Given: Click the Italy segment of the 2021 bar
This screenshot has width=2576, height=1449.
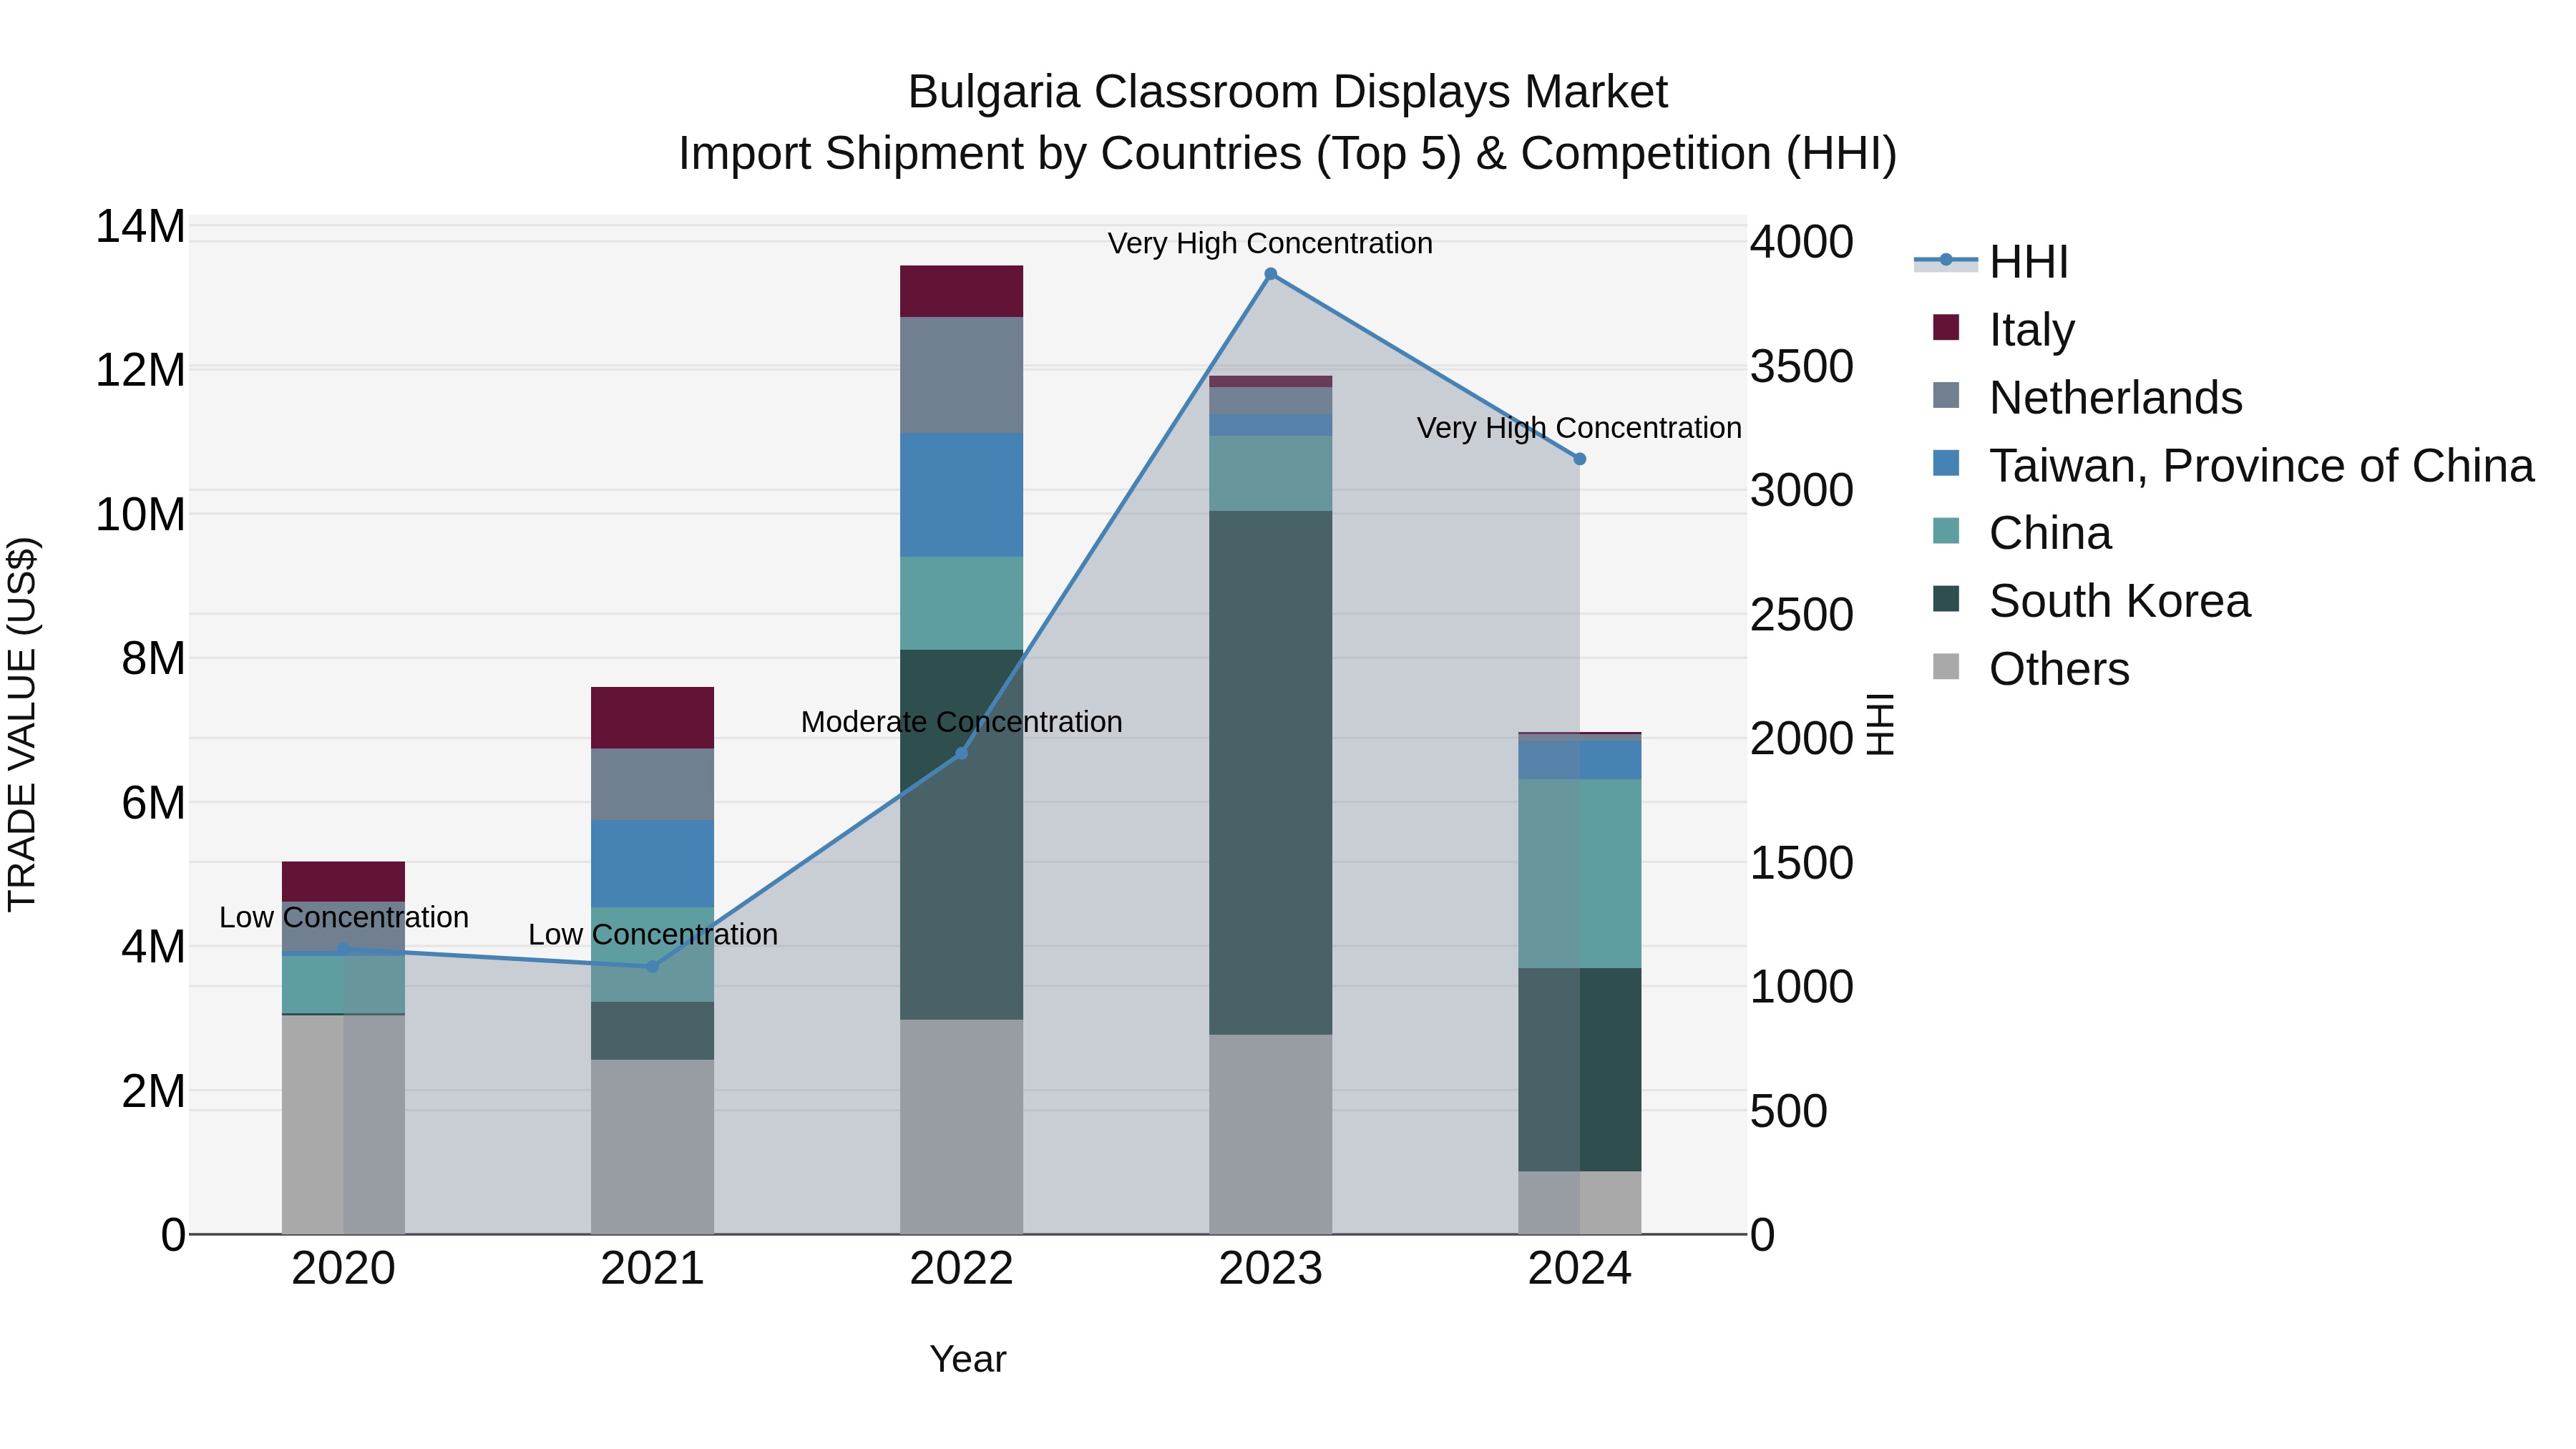Looking at the screenshot, I should (653, 718).
